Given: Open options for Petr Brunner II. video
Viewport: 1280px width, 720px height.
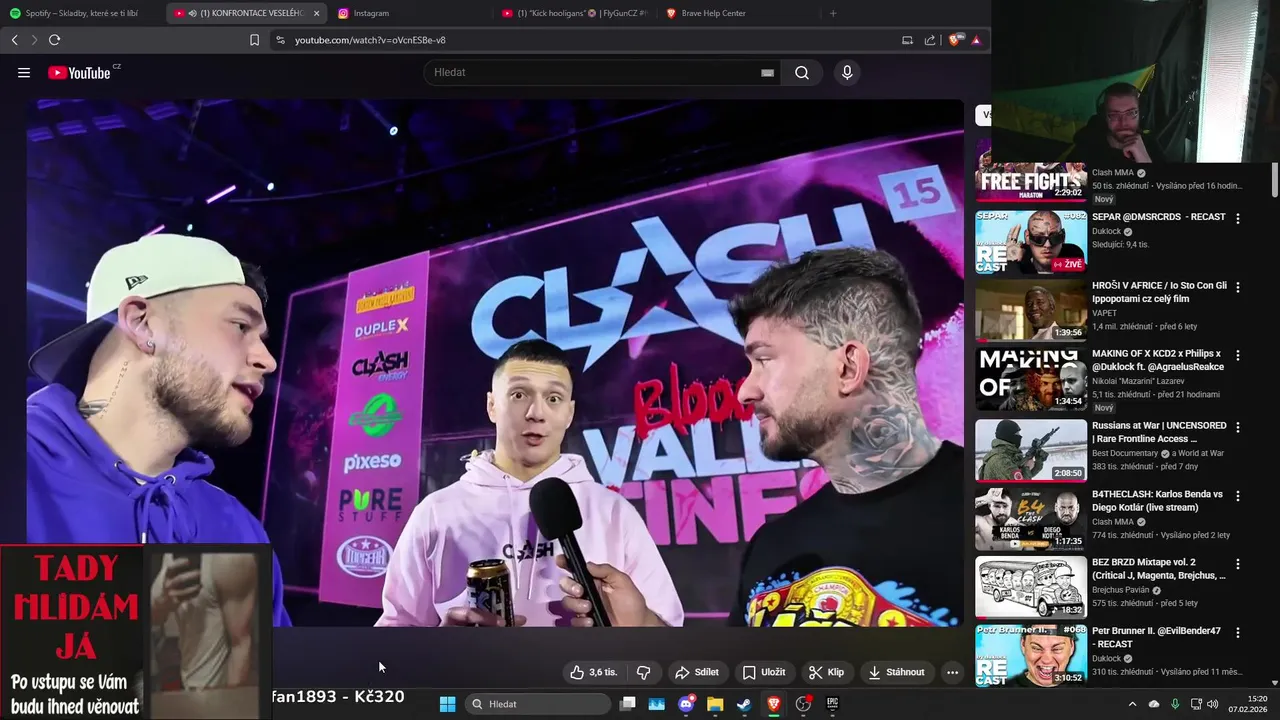Looking at the screenshot, I should pos(1238,632).
